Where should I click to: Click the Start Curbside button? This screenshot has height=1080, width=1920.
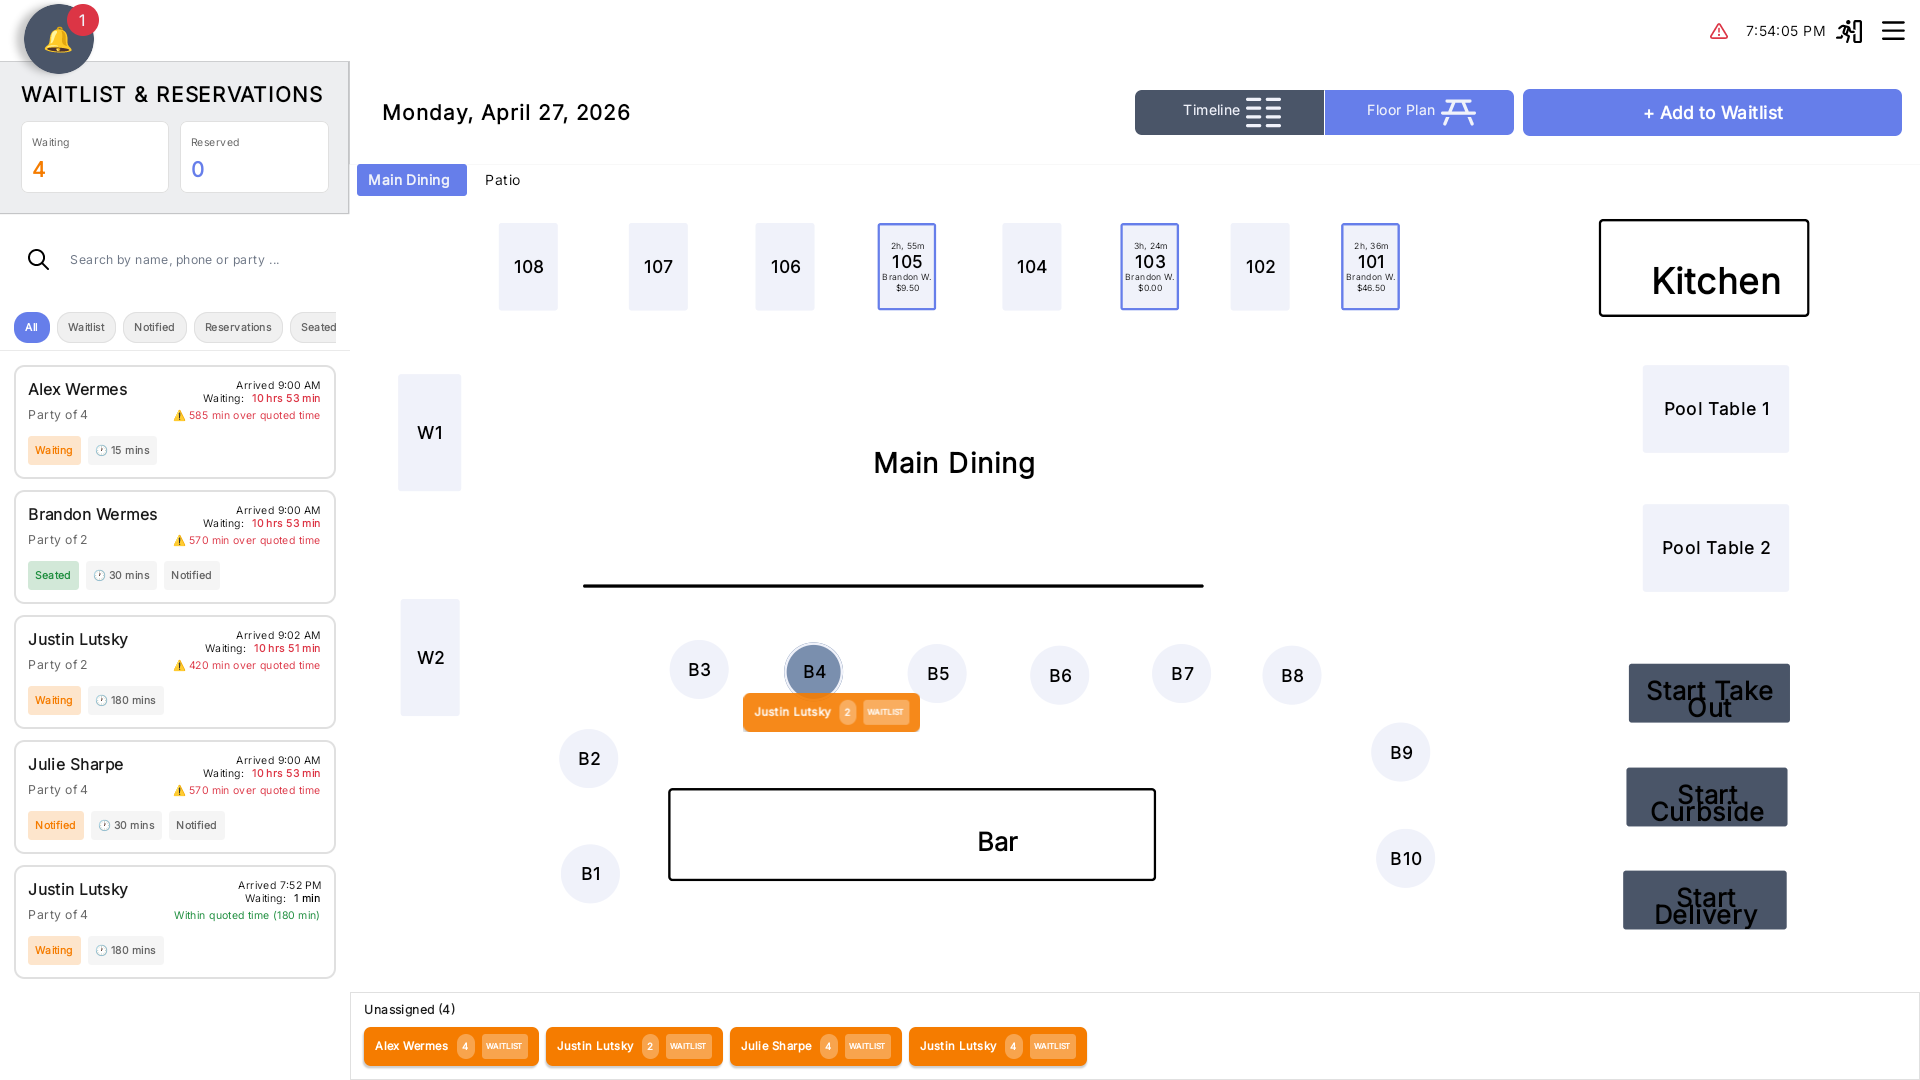pos(1707,797)
